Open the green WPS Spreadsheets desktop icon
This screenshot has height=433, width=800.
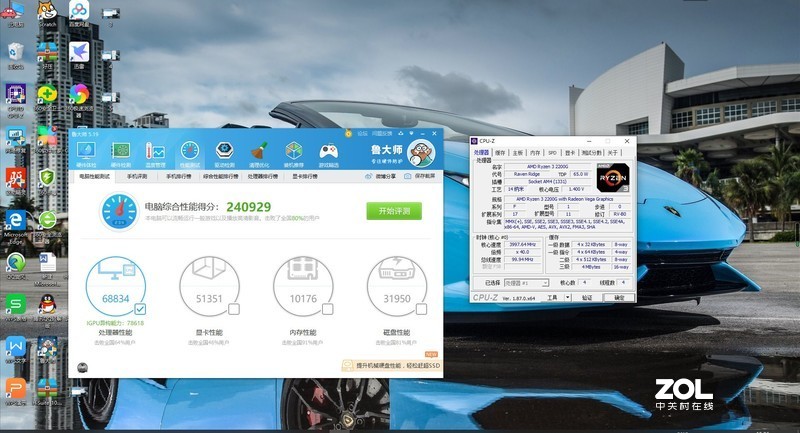[16, 304]
